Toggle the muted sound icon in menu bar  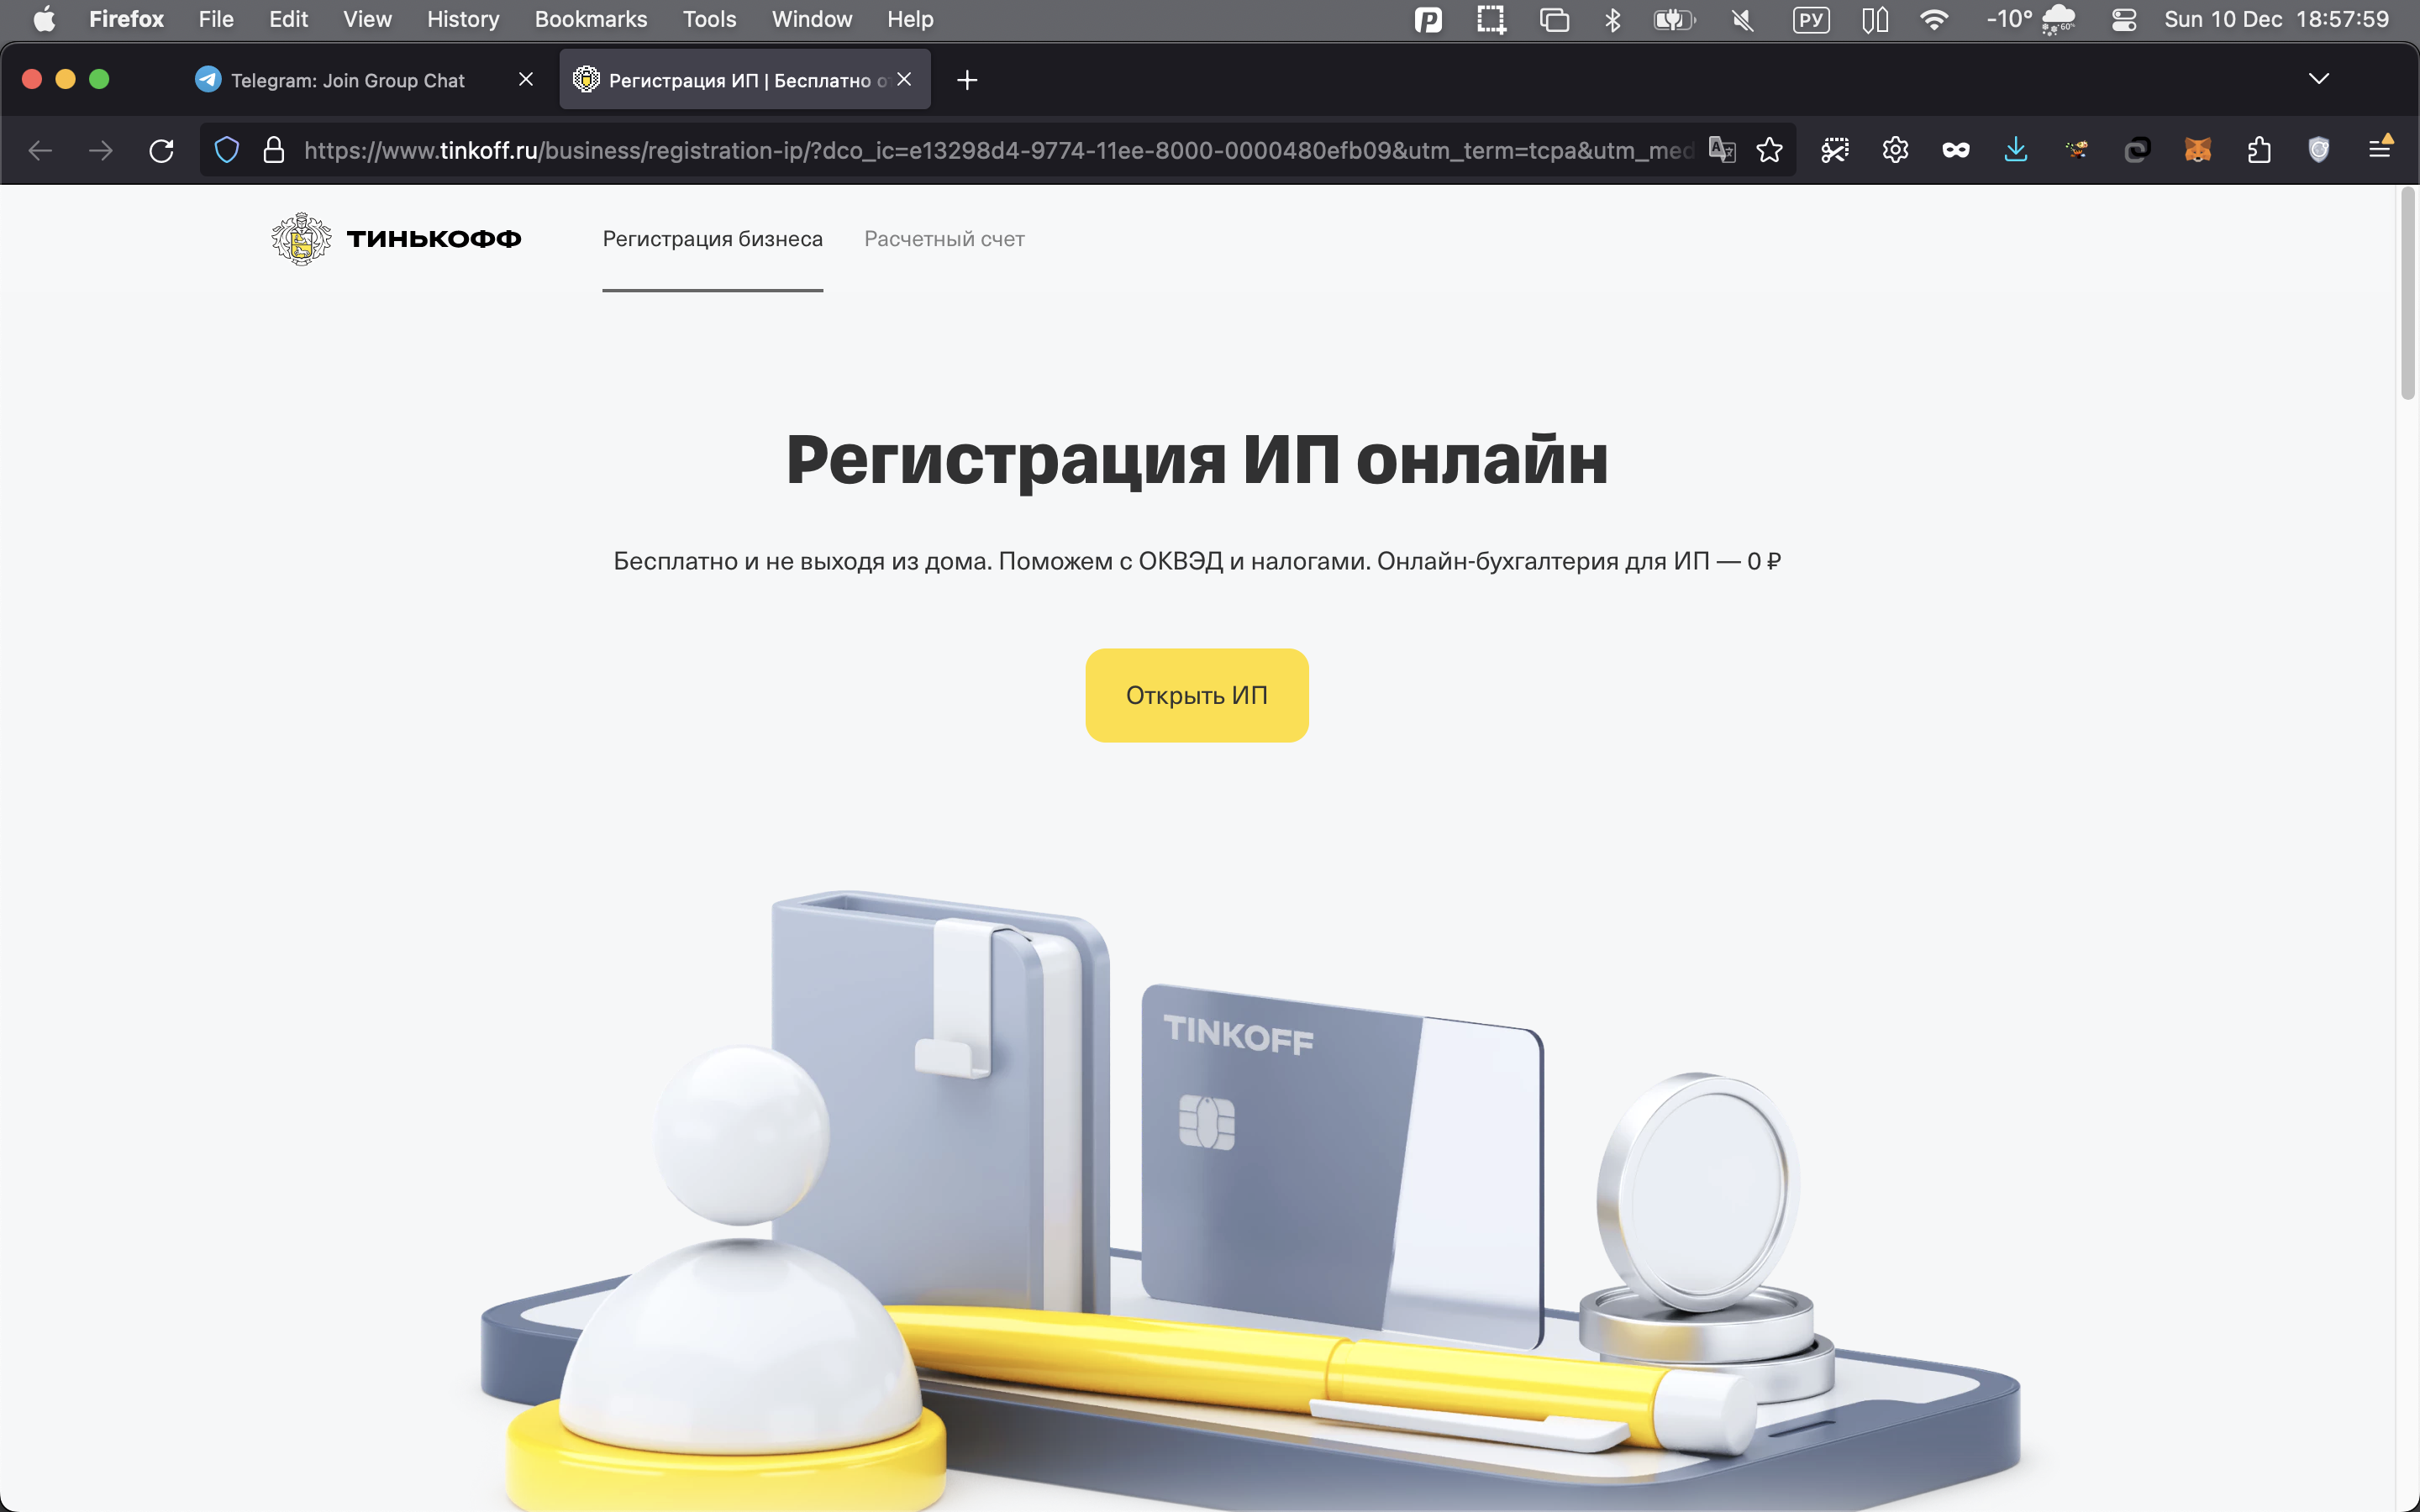coord(1742,20)
